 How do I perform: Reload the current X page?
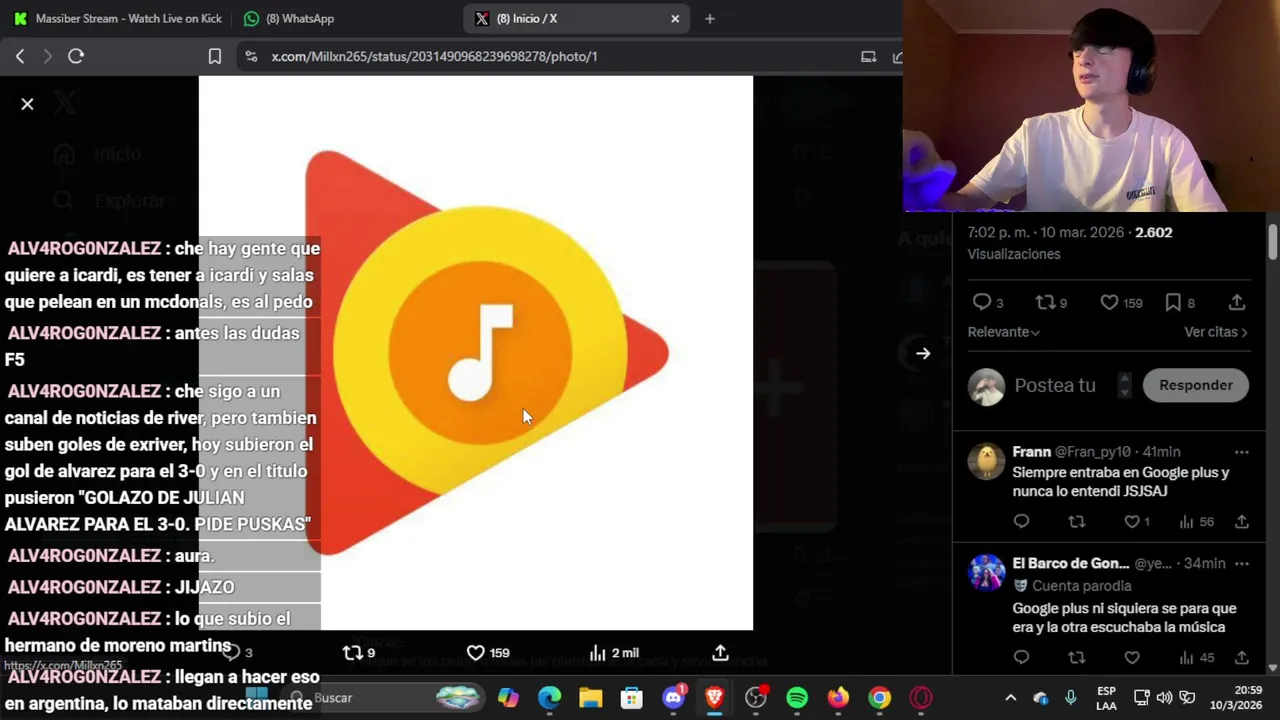tap(76, 57)
